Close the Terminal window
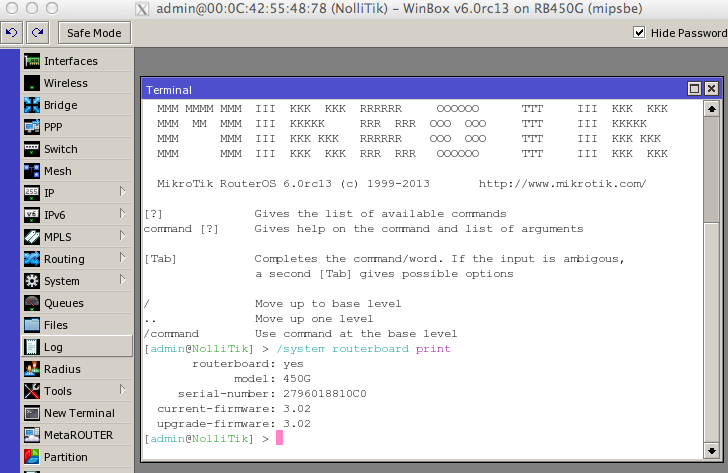This screenshot has width=728, height=473. pyautogui.click(x=711, y=89)
